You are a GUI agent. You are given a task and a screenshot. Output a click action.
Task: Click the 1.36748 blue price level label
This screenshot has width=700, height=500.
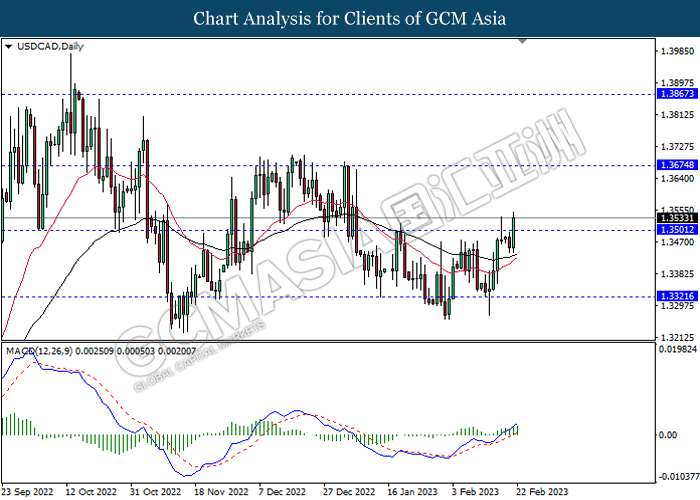tap(677, 165)
